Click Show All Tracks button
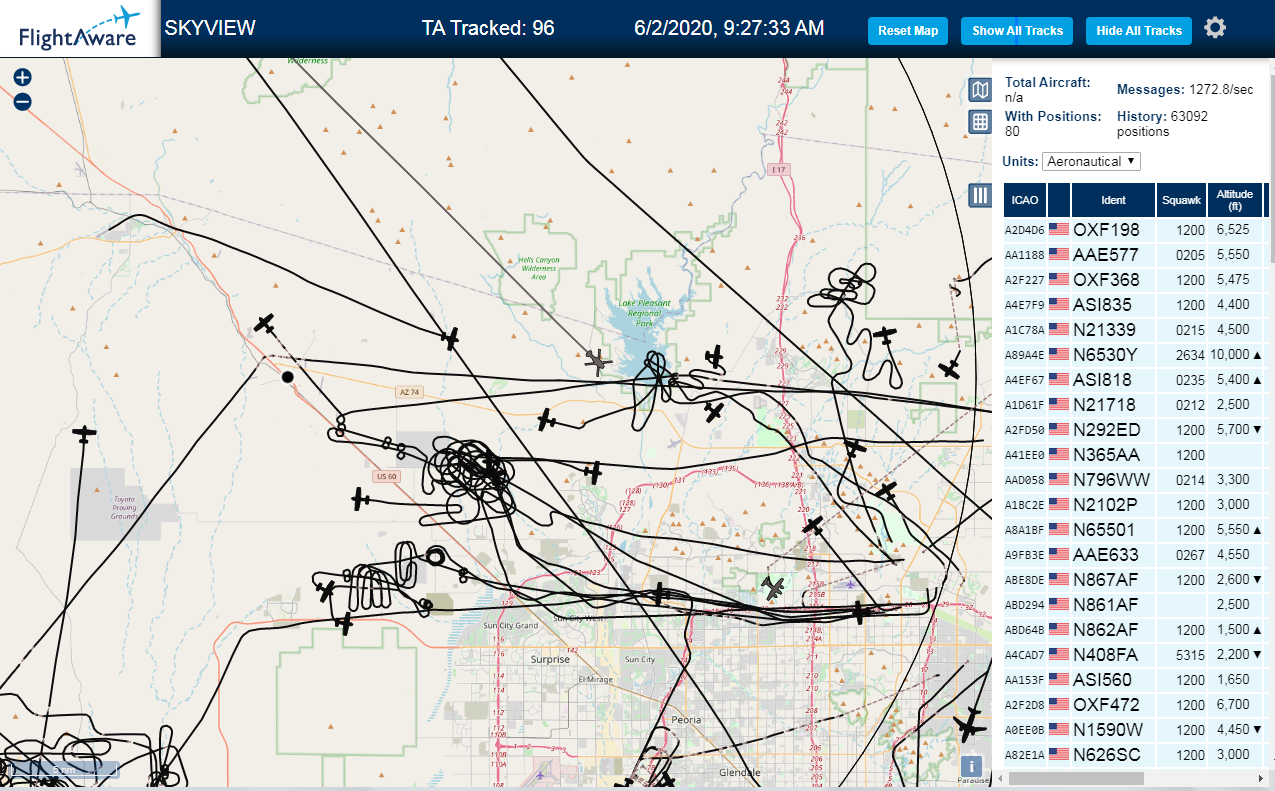This screenshot has width=1275, height=791. [x=1017, y=31]
